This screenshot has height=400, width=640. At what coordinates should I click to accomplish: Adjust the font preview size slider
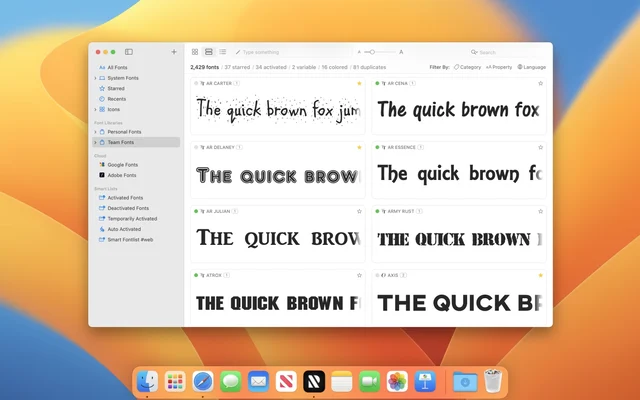coord(372,52)
